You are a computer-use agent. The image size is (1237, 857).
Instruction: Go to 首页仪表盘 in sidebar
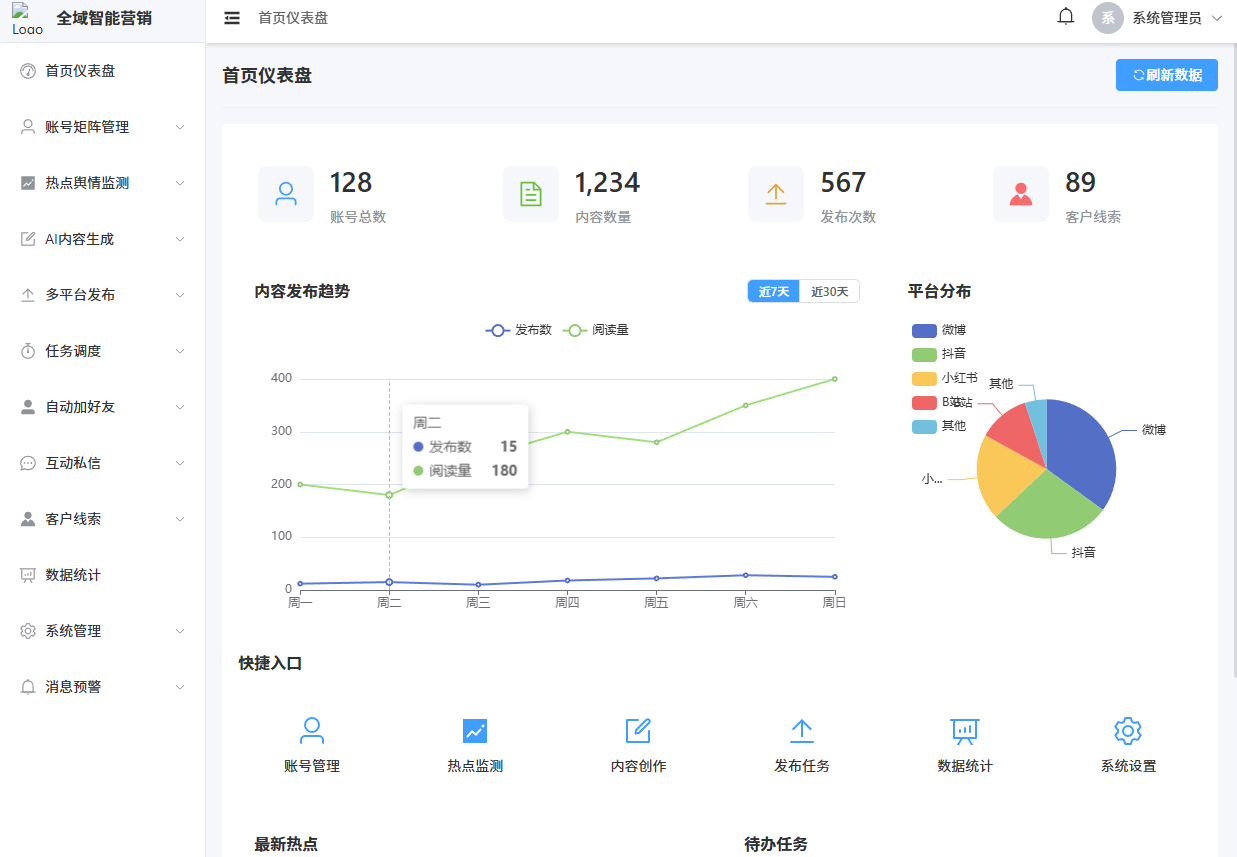click(x=80, y=71)
